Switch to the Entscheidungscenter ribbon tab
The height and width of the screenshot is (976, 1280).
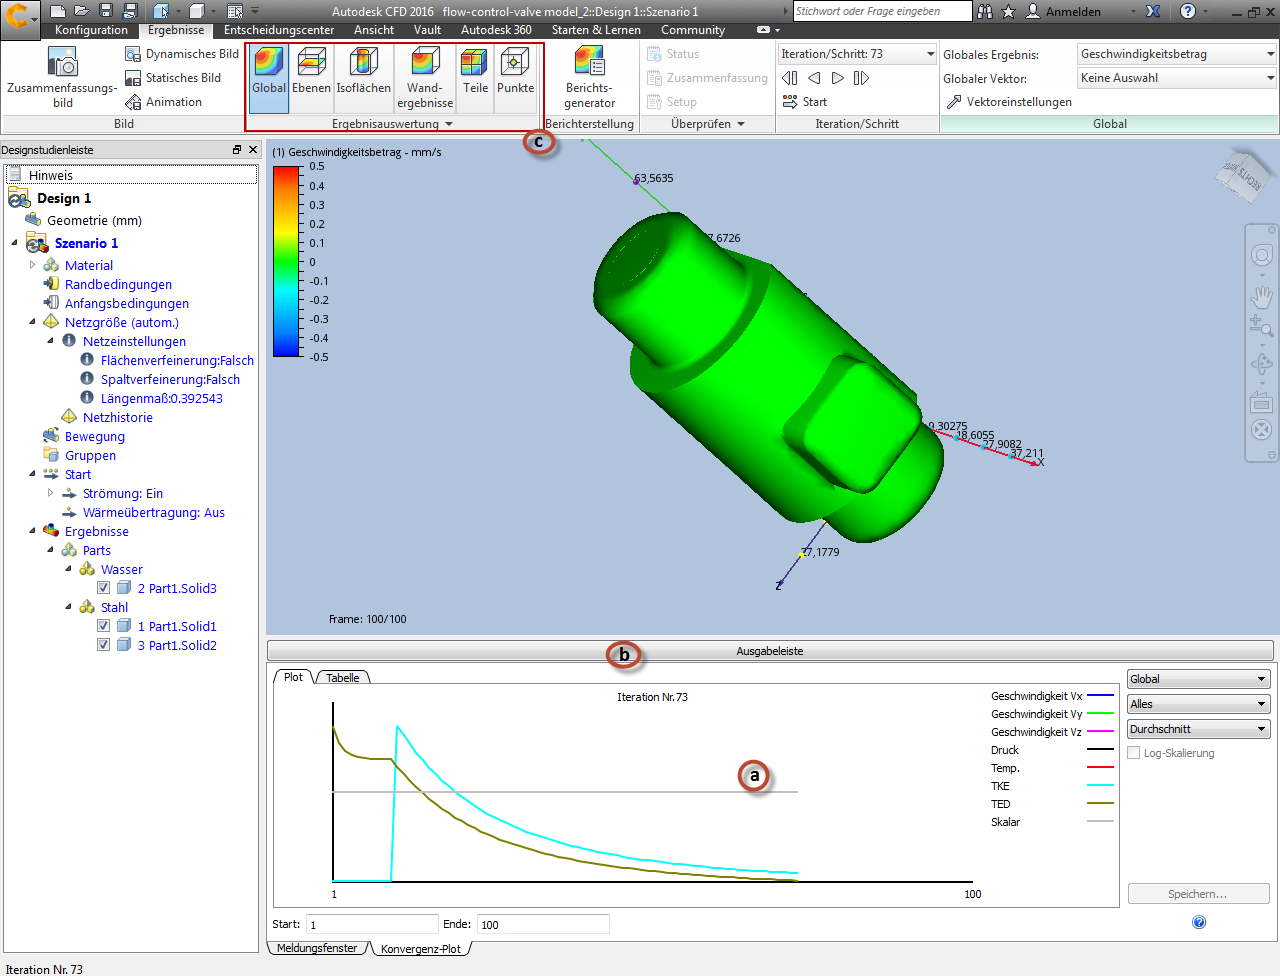279,30
